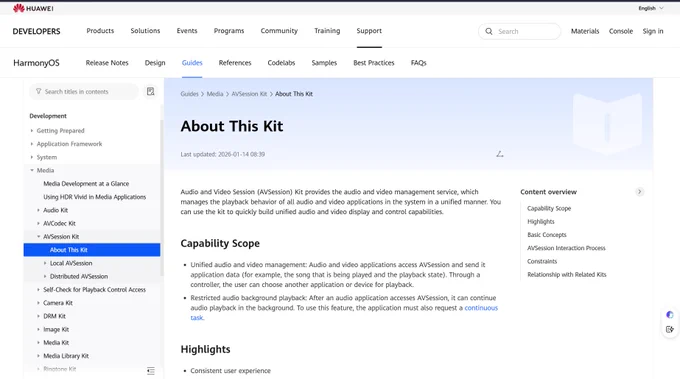Expand the Media Kit node
Image resolution: width=680 pixels, height=379 pixels.
click(x=38, y=343)
